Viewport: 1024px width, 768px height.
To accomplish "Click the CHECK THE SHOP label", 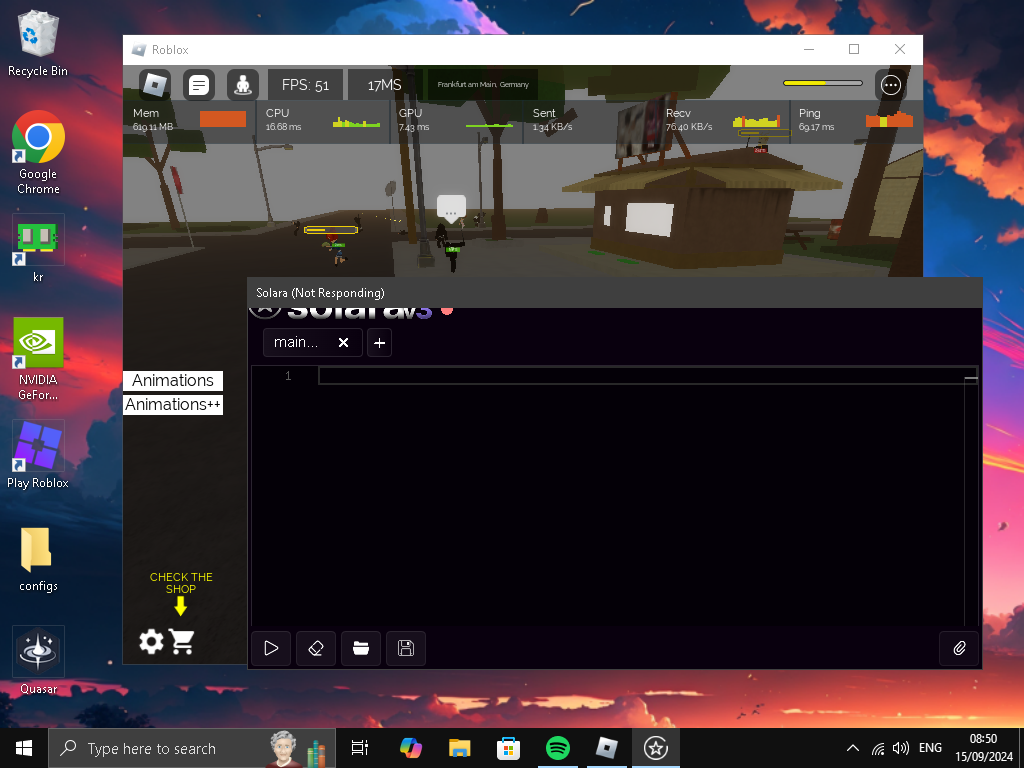I will pos(181,583).
